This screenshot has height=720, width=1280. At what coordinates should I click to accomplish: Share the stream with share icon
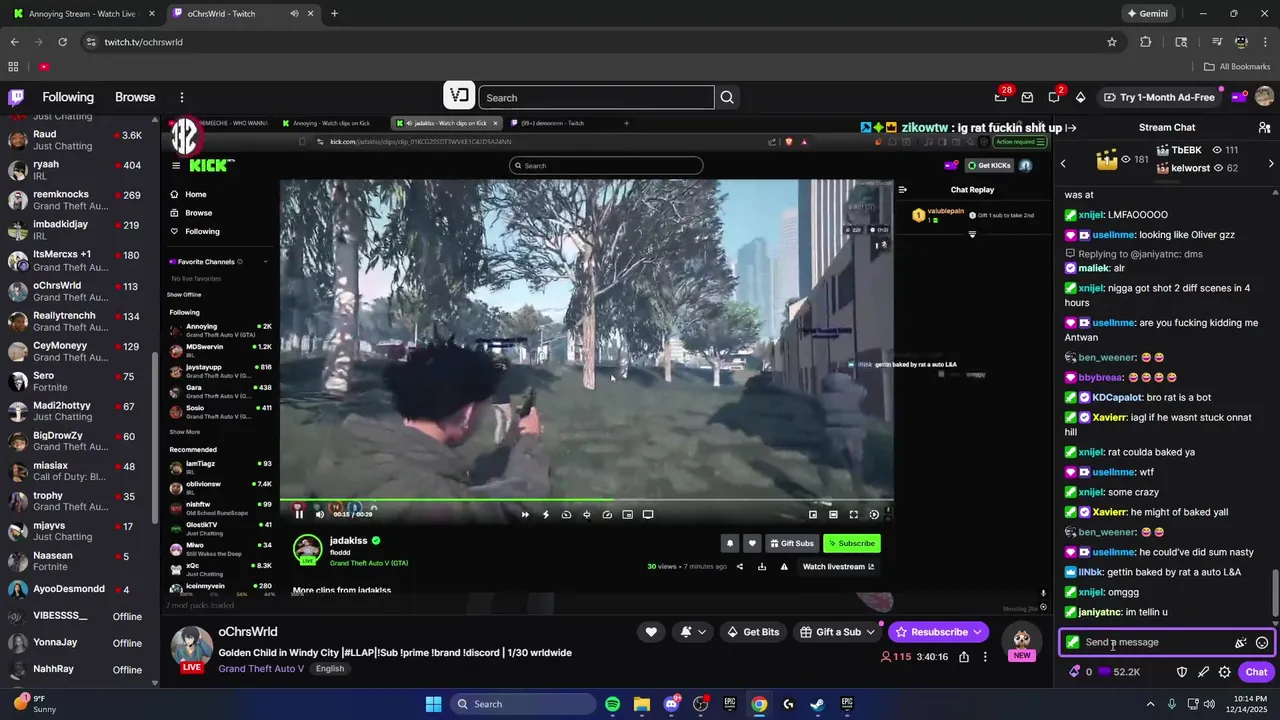(x=964, y=657)
